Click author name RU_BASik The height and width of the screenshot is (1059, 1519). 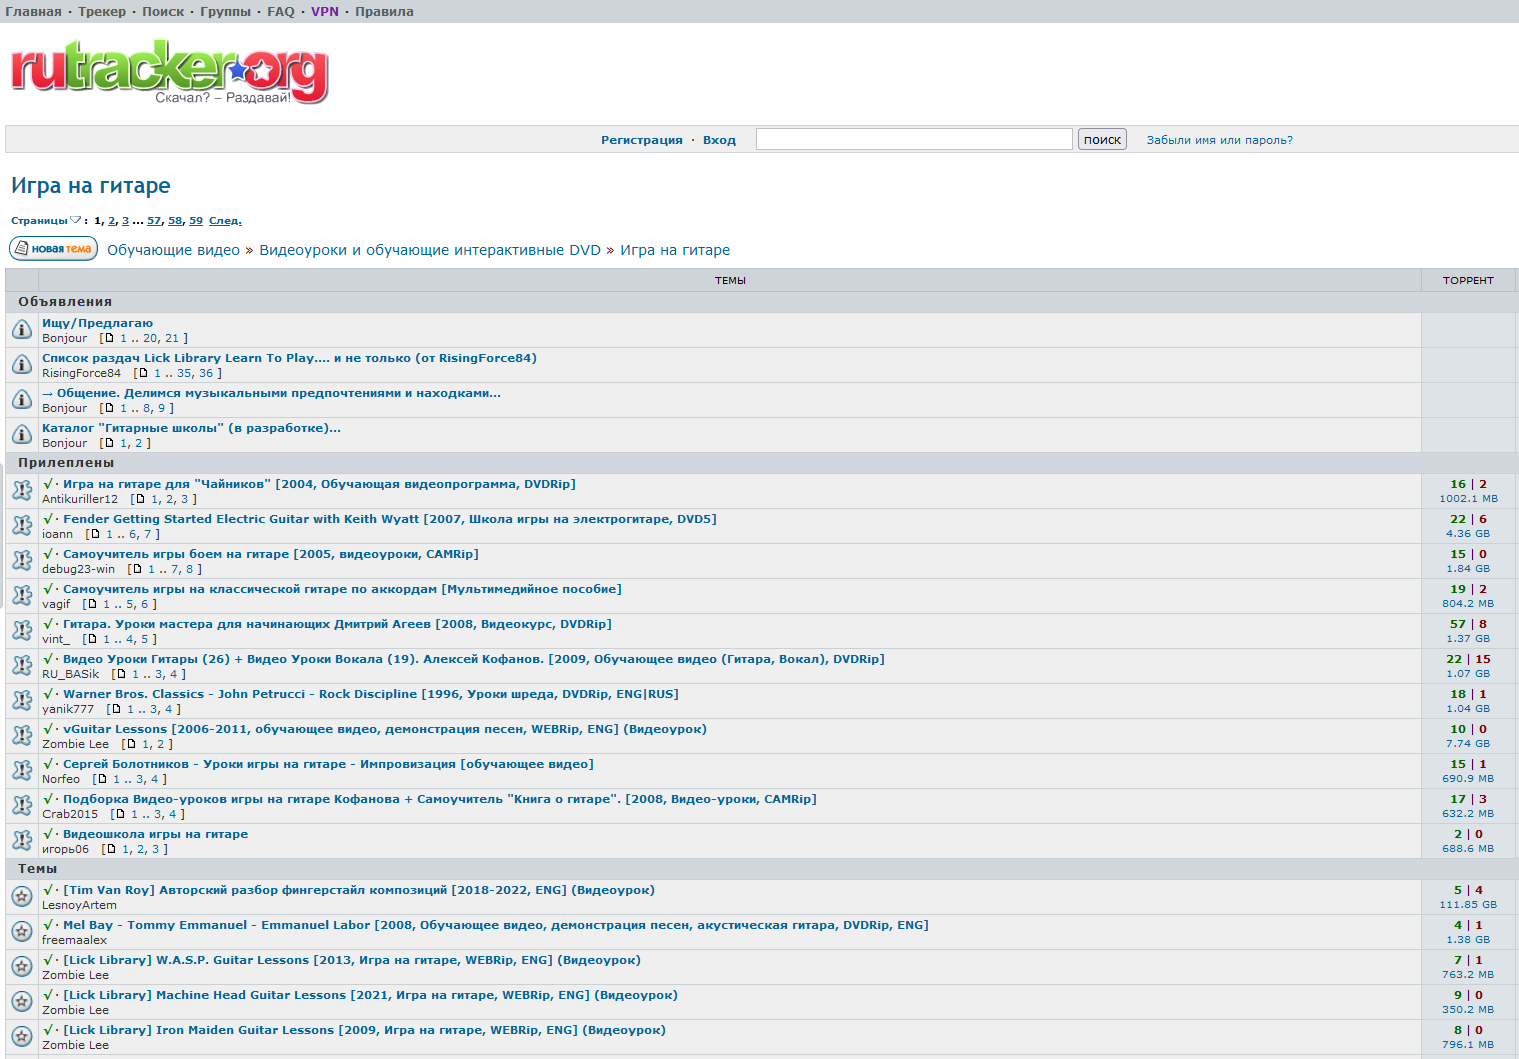click(x=71, y=674)
